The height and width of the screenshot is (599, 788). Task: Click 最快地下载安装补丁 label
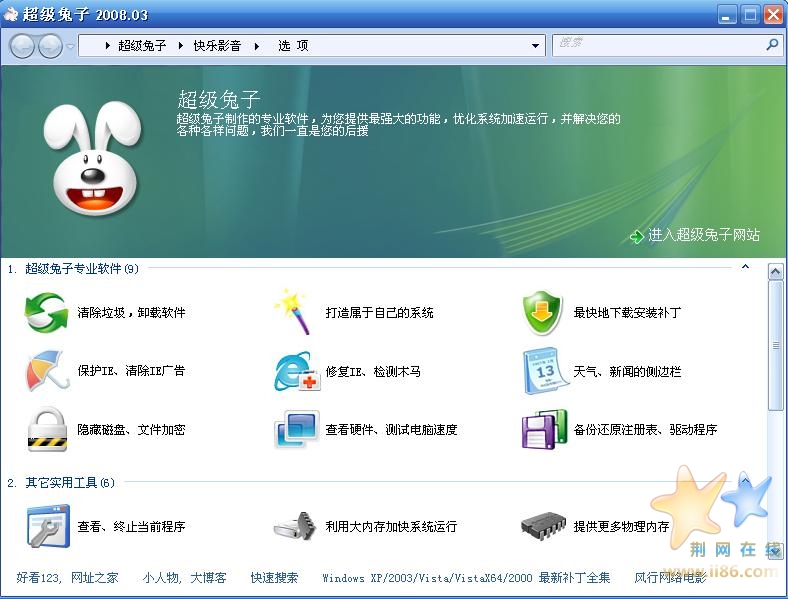627,313
